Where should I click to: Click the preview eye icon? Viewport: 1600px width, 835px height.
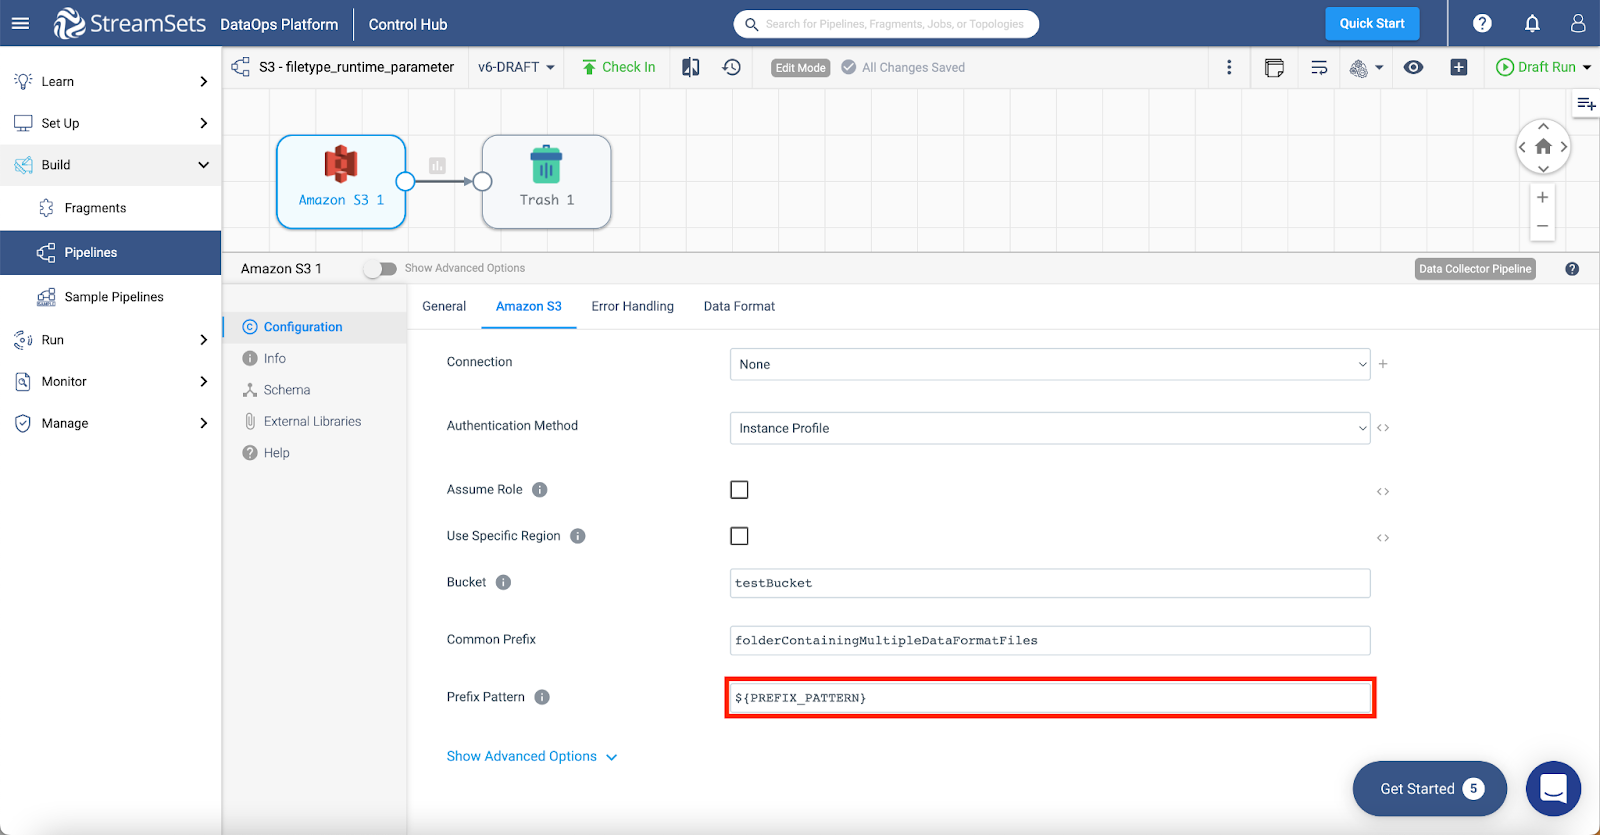(1413, 67)
